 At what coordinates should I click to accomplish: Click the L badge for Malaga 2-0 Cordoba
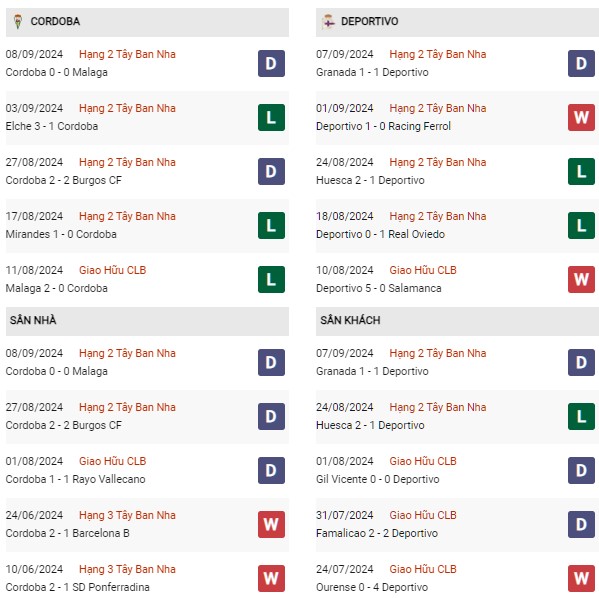coord(271,279)
